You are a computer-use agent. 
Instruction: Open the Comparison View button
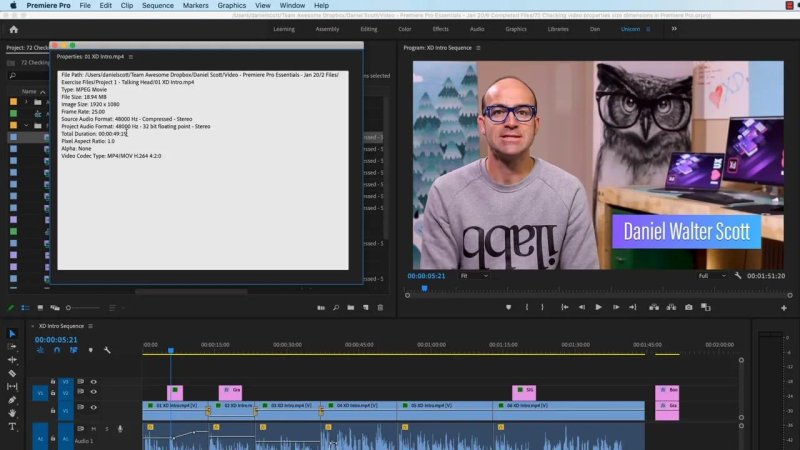[706, 307]
